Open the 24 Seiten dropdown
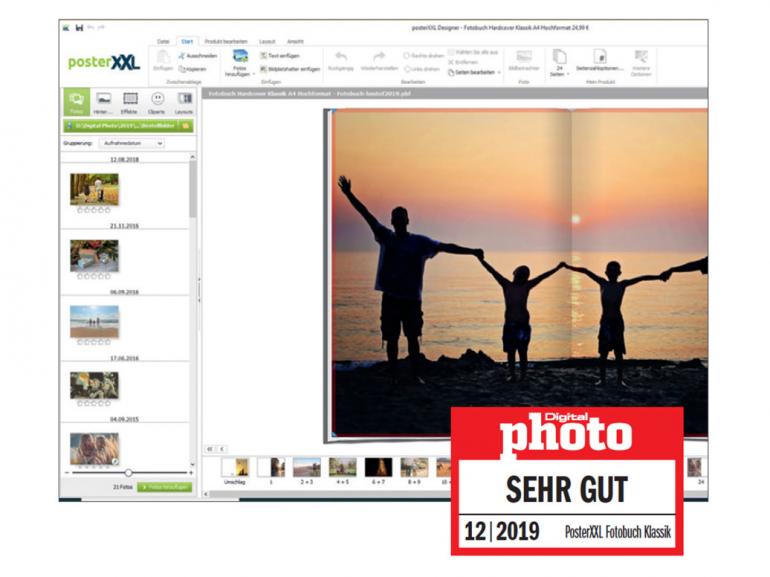Viewport: 770px width, 577px height. click(559, 74)
